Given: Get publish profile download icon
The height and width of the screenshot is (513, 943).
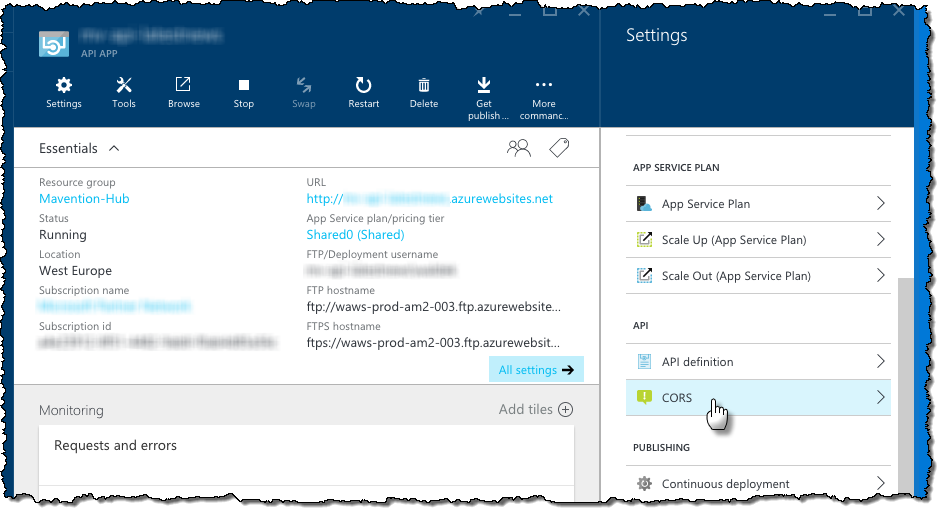Looking at the screenshot, I should 484,85.
